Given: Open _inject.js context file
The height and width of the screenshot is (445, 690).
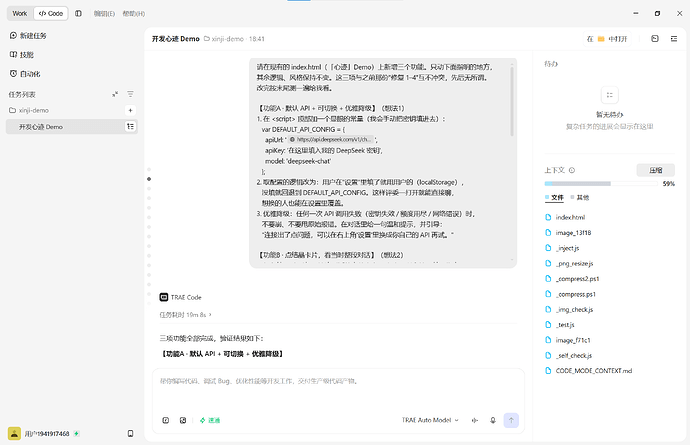Looking at the screenshot, I should (x=567, y=248).
